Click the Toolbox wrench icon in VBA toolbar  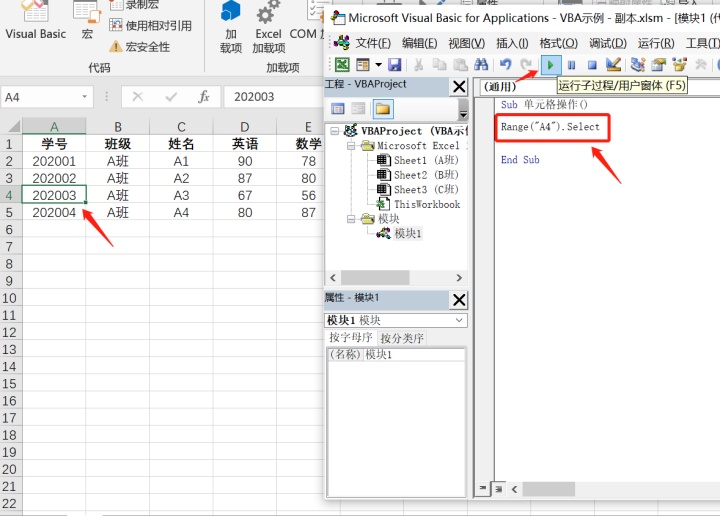click(x=700, y=65)
